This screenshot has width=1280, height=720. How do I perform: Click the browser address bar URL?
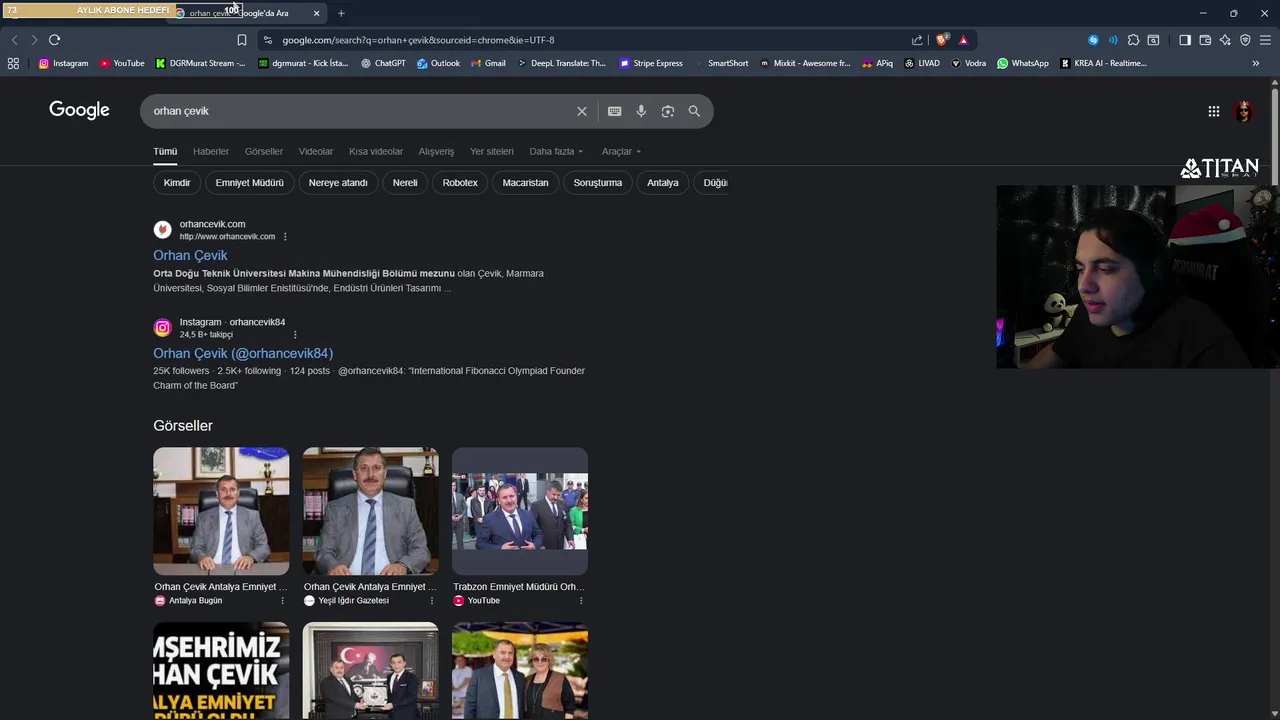click(x=418, y=40)
